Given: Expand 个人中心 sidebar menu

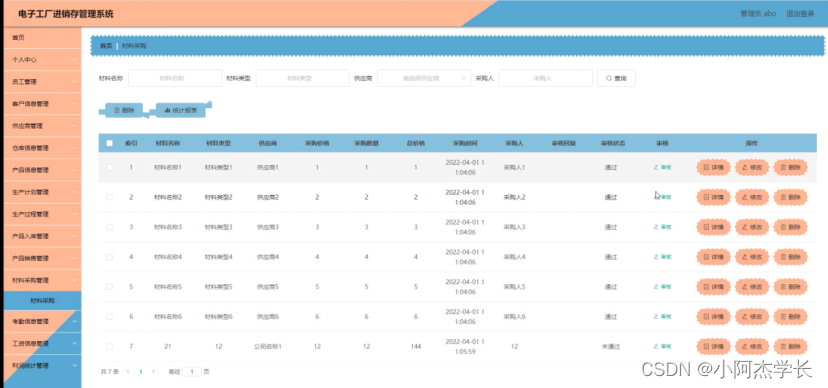Looking at the screenshot, I should pyautogui.click(x=42, y=60).
